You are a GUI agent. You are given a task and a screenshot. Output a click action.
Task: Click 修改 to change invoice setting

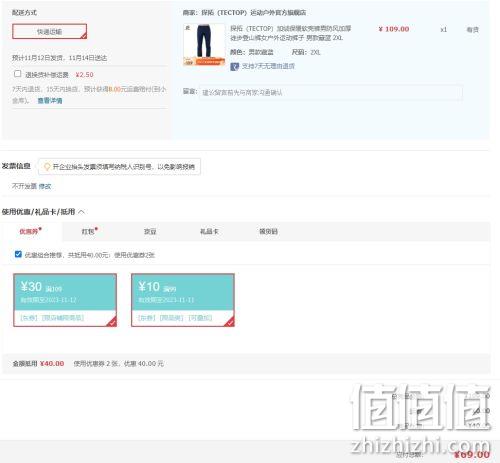(45, 186)
